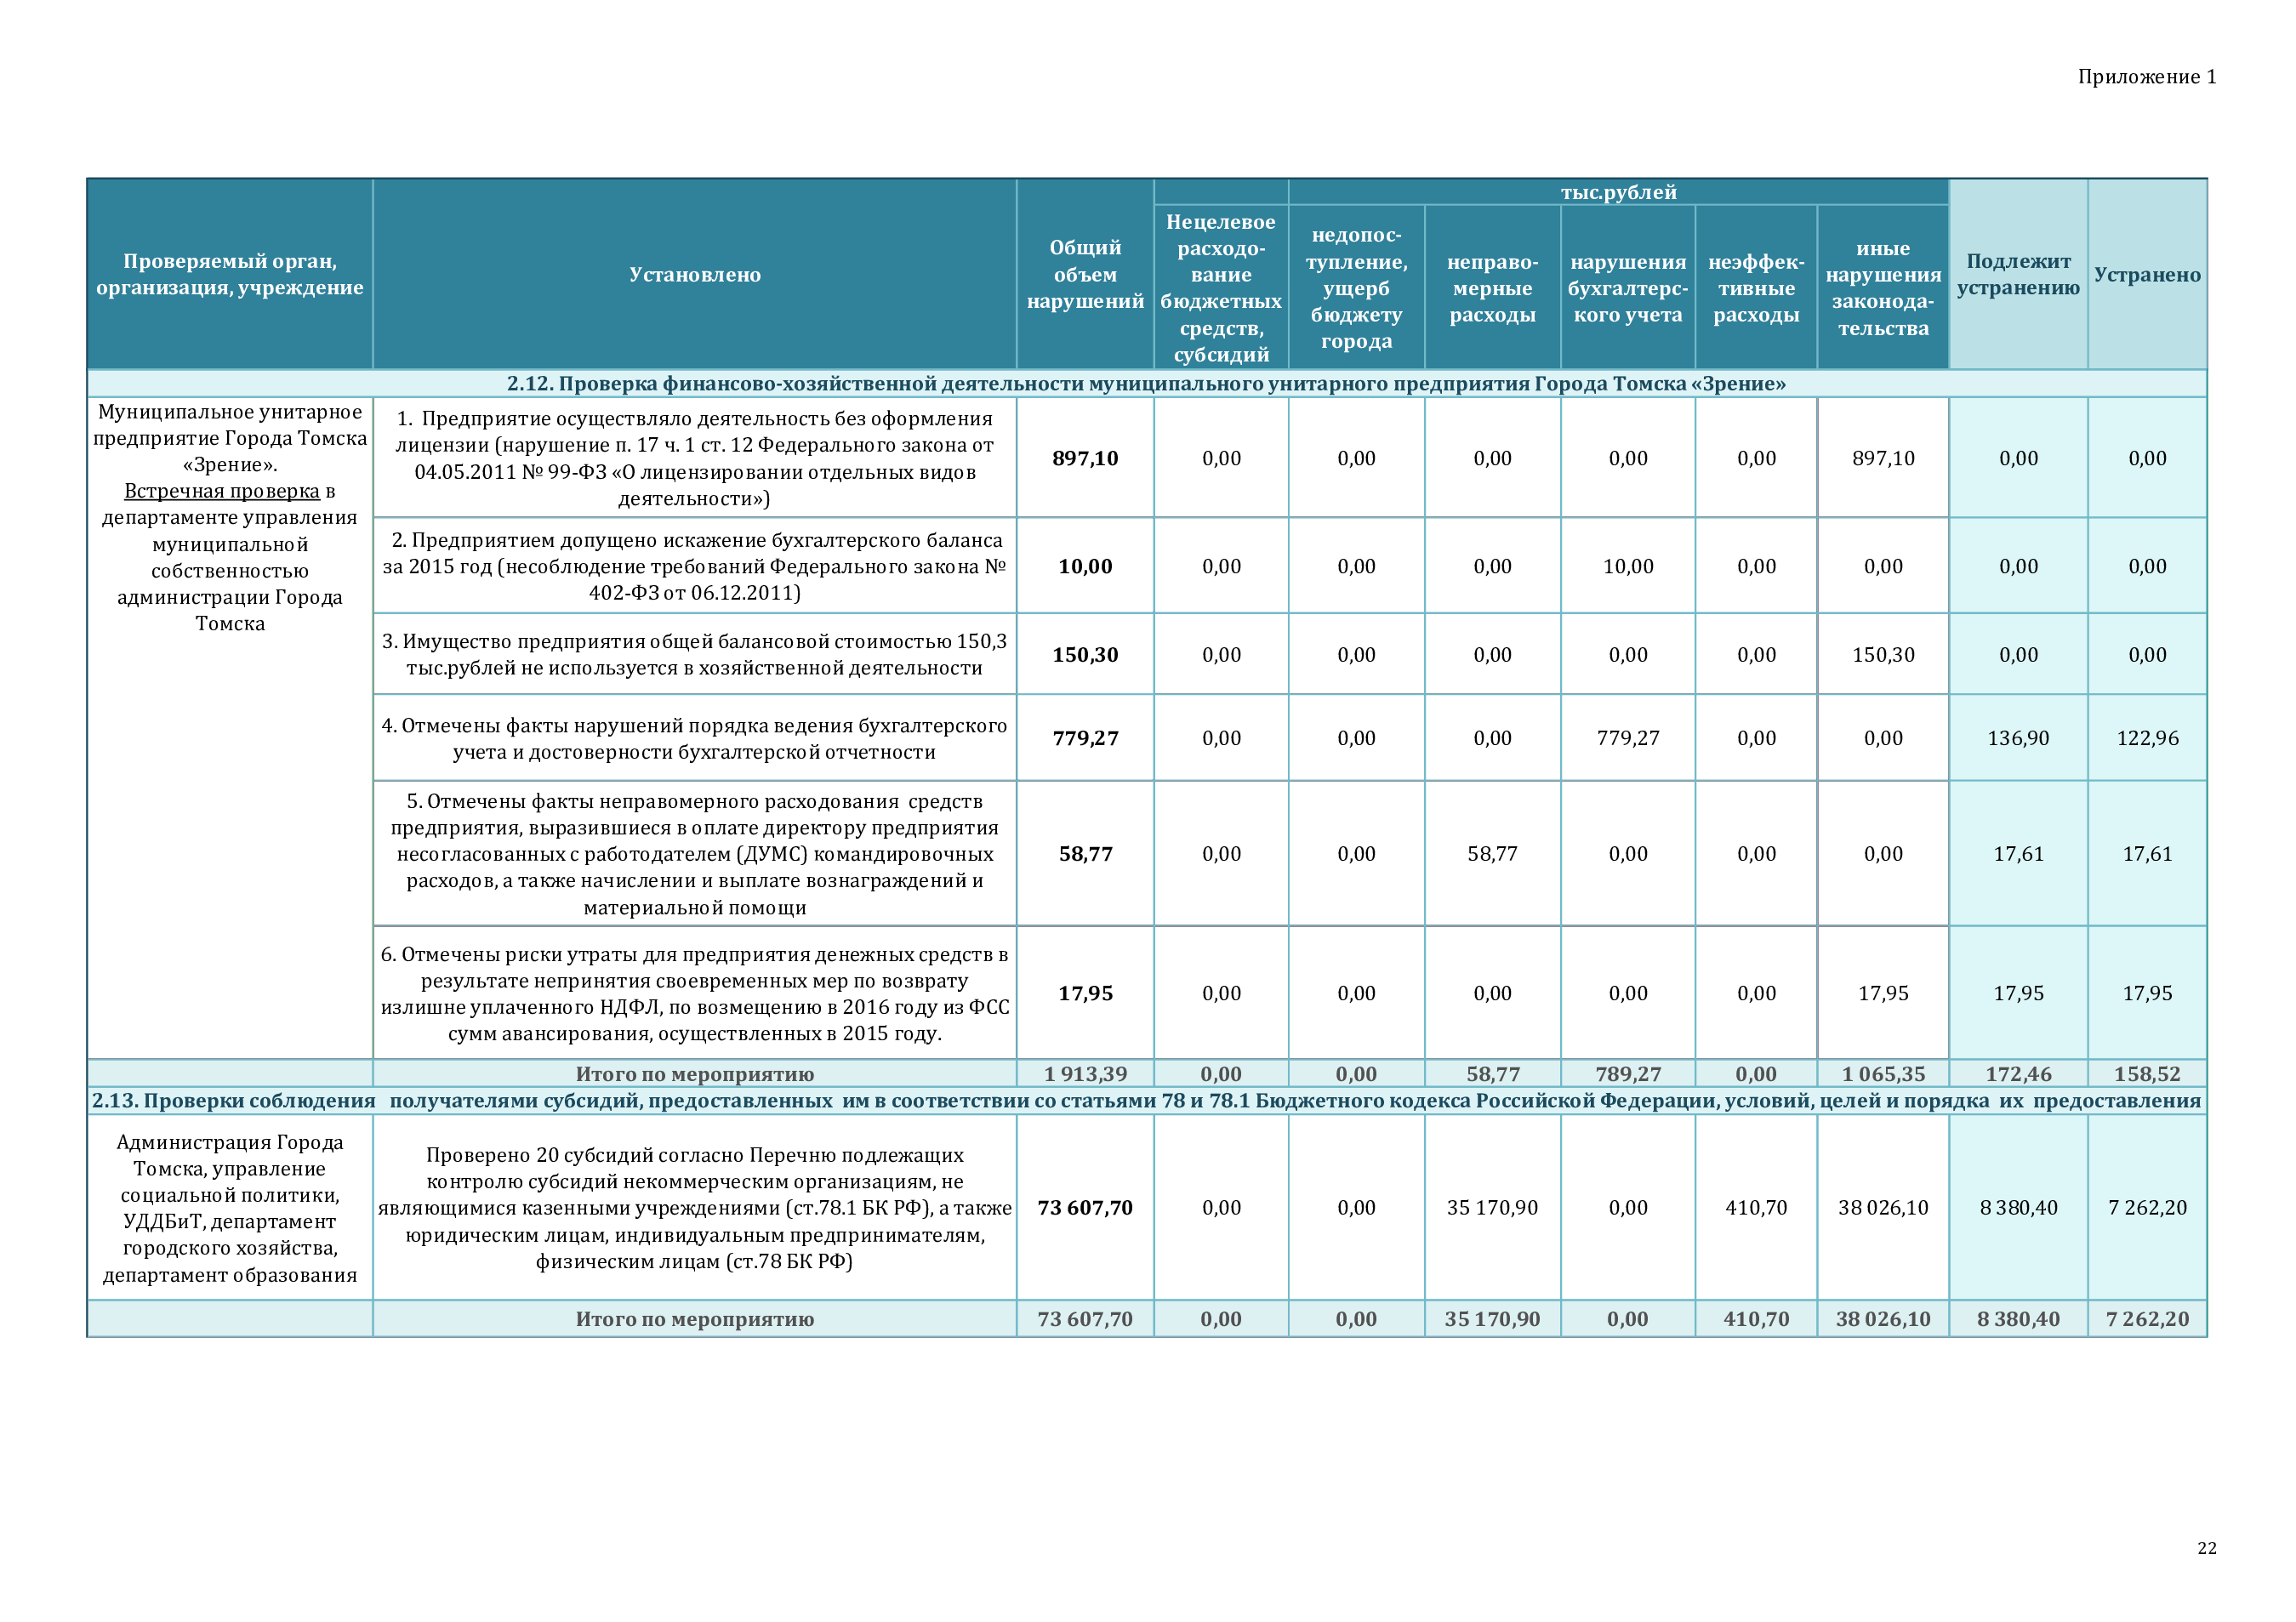The height and width of the screenshot is (1622, 2296).
Task: Select the "Подлежит устранению" column header
Action: click(2017, 275)
